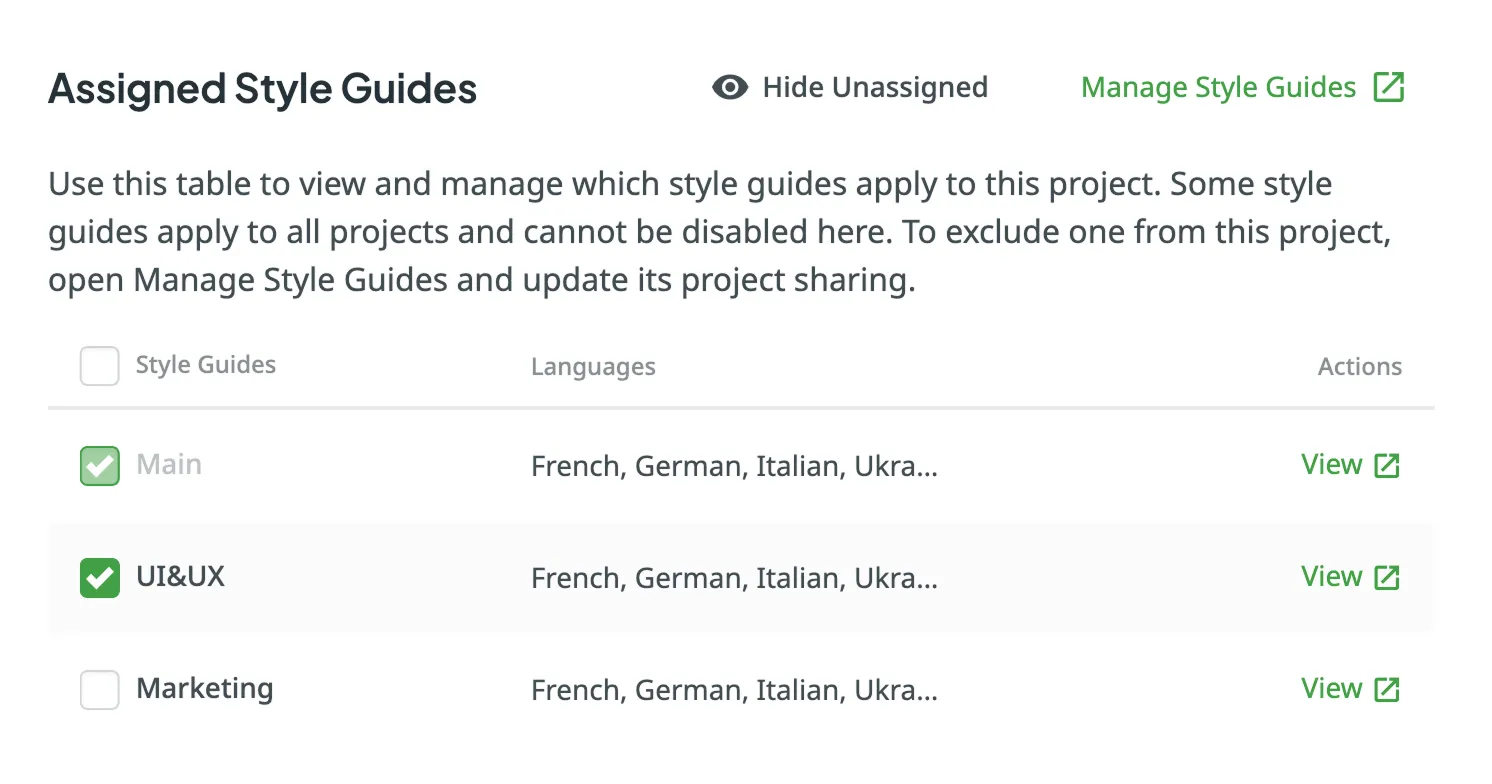
Task: Enable the Marketing style guide checkbox
Action: 99,689
